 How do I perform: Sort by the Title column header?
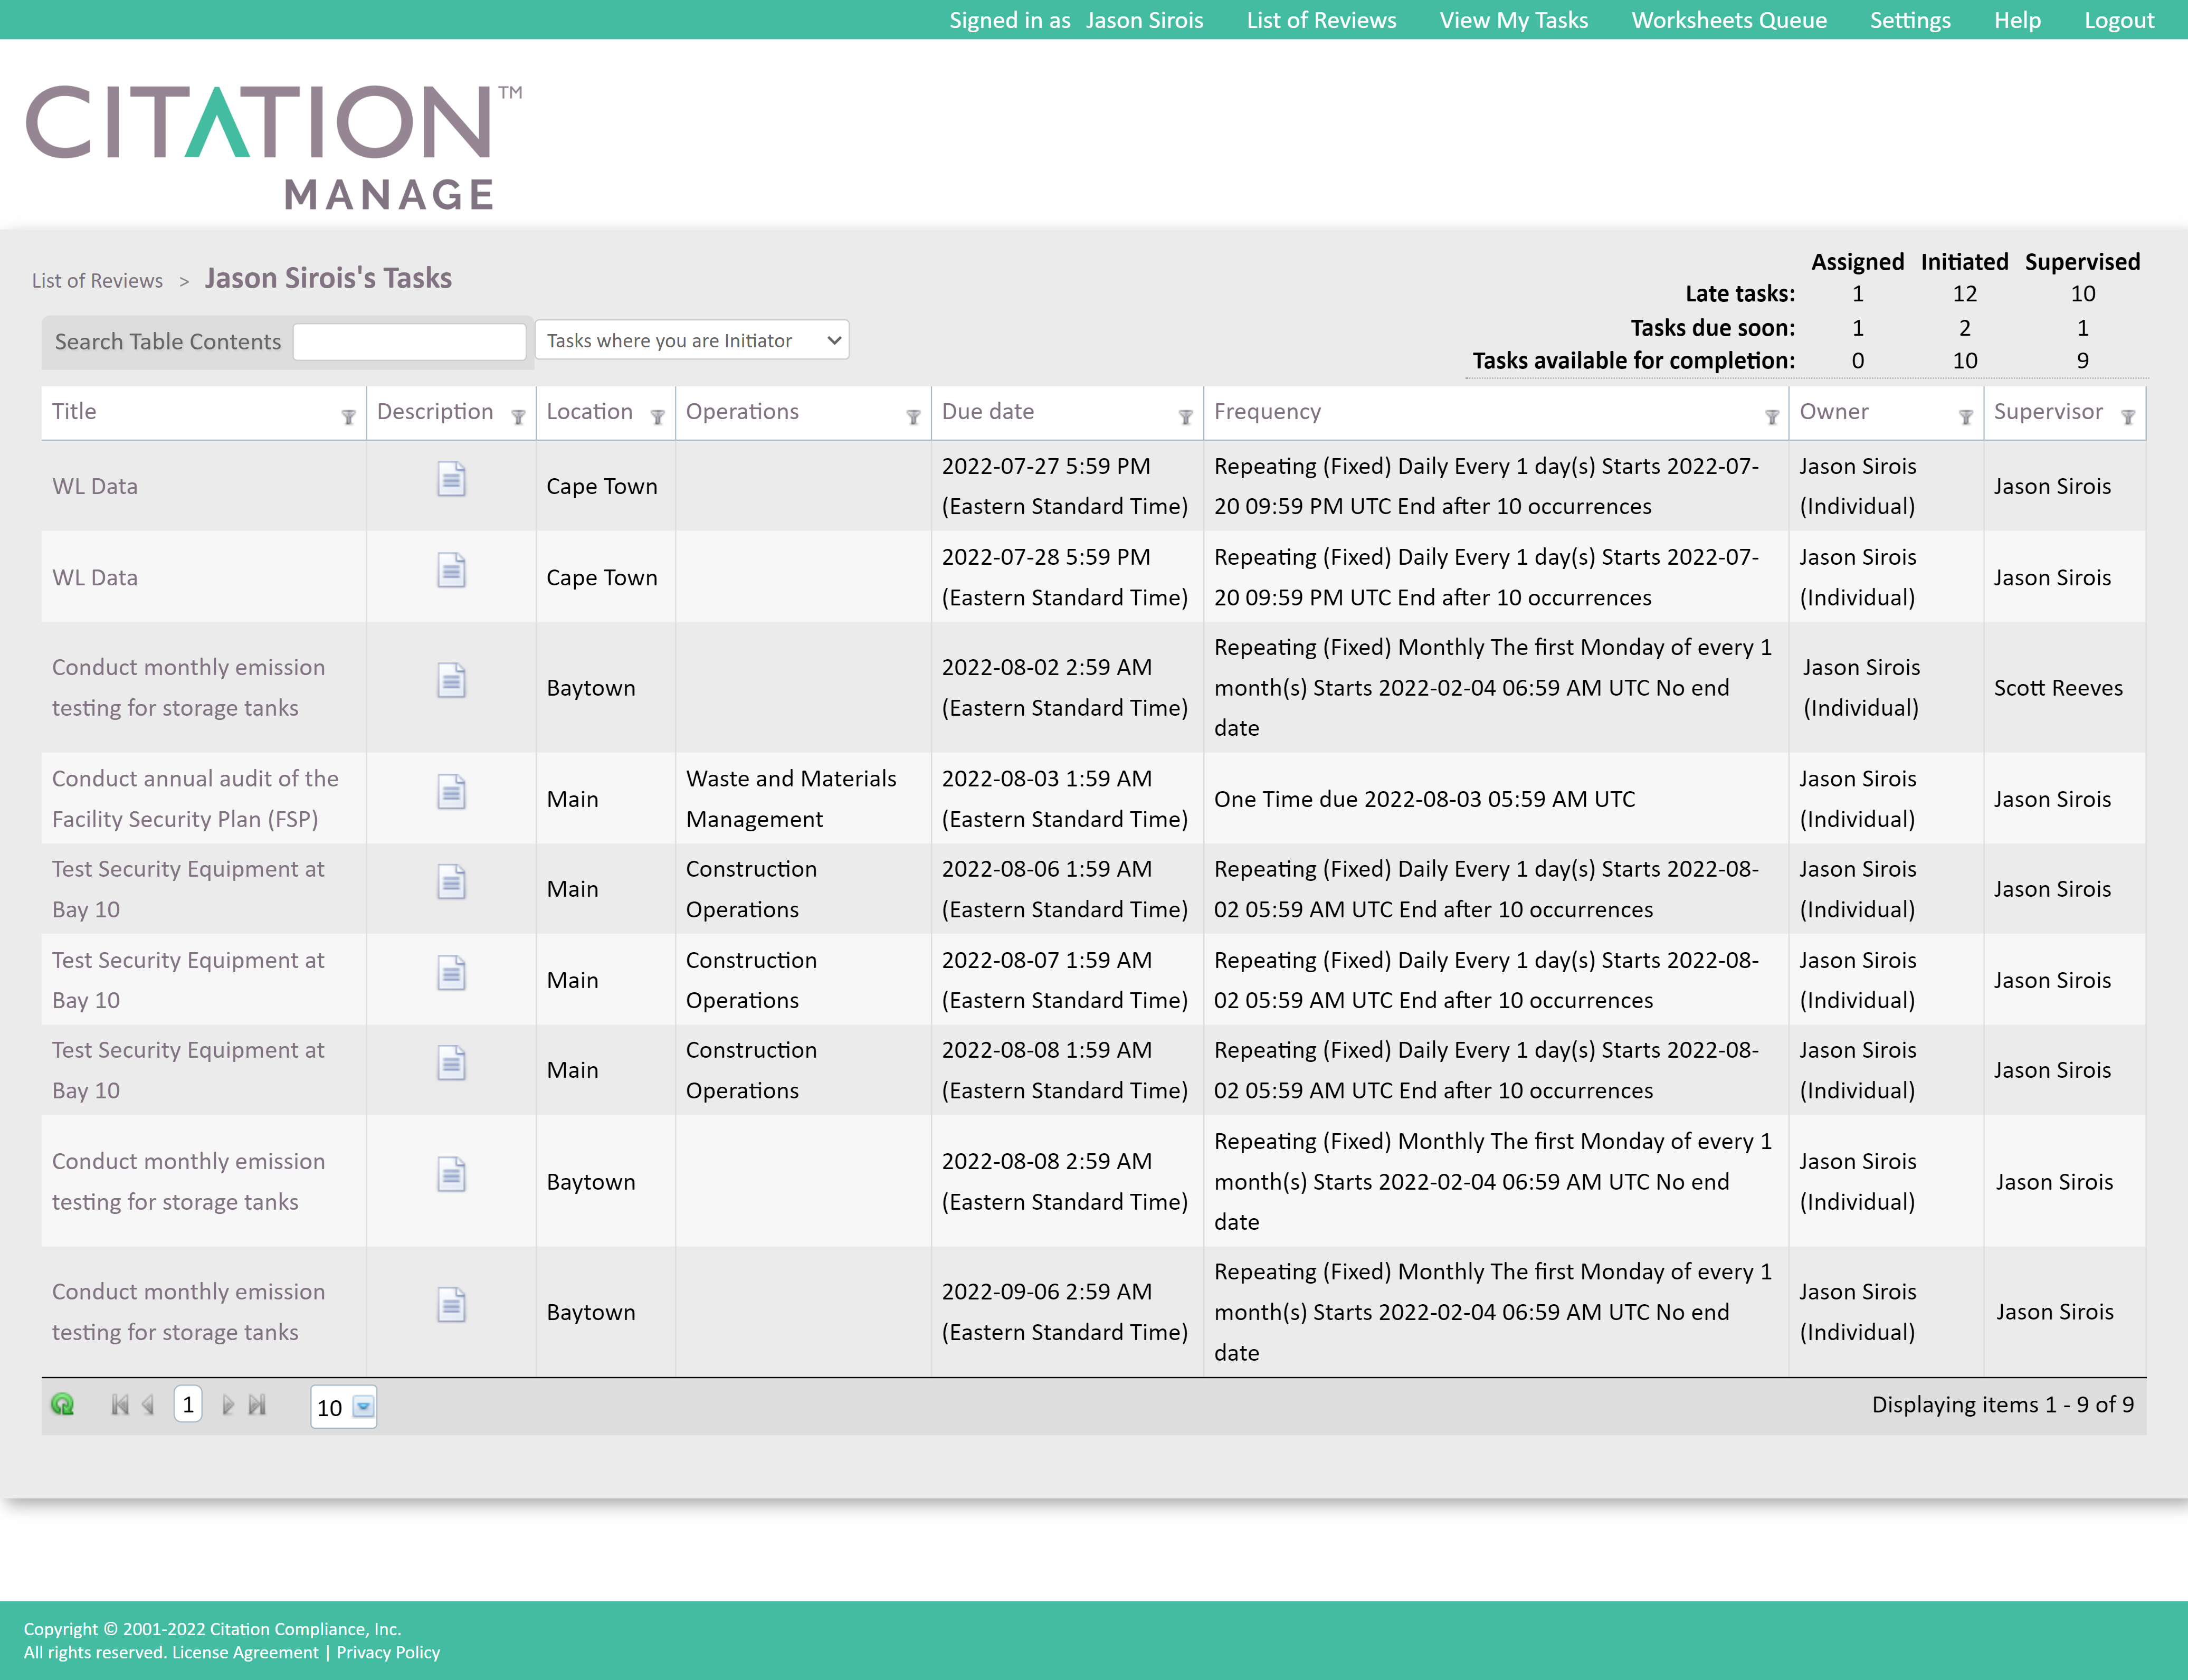pos(74,411)
